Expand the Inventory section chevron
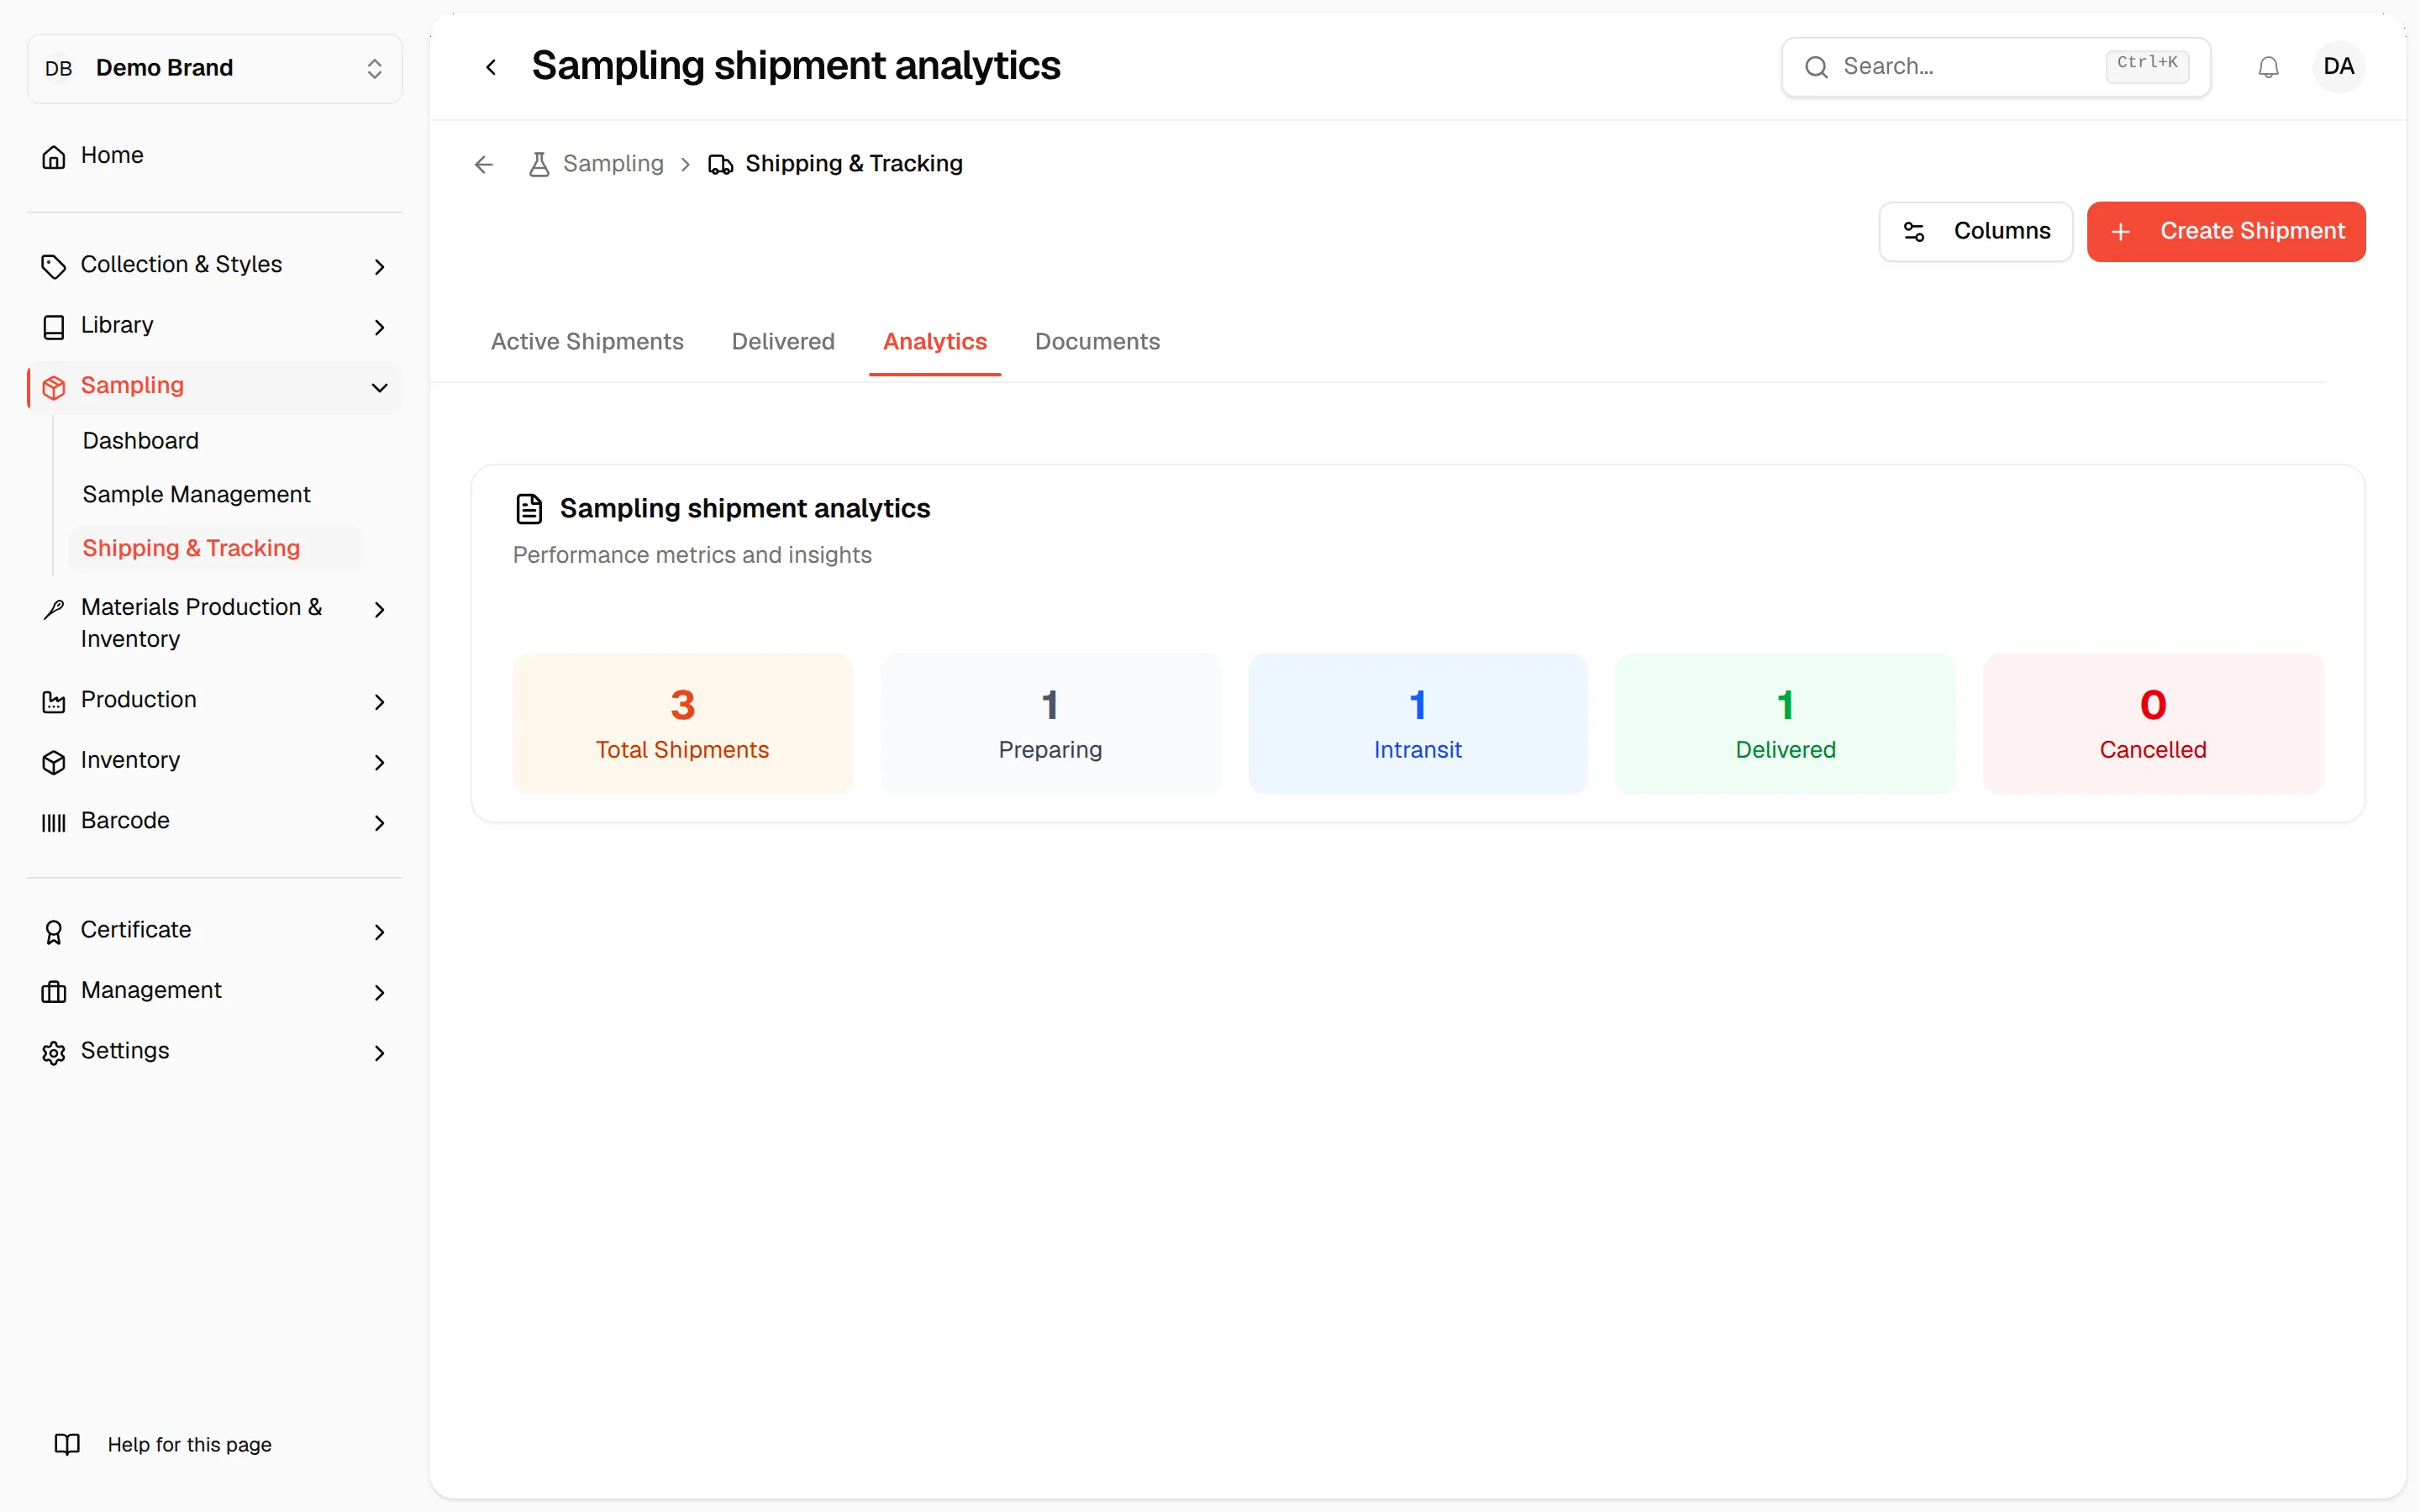This screenshot has width=2420, height=1512. tap(379, 762)
